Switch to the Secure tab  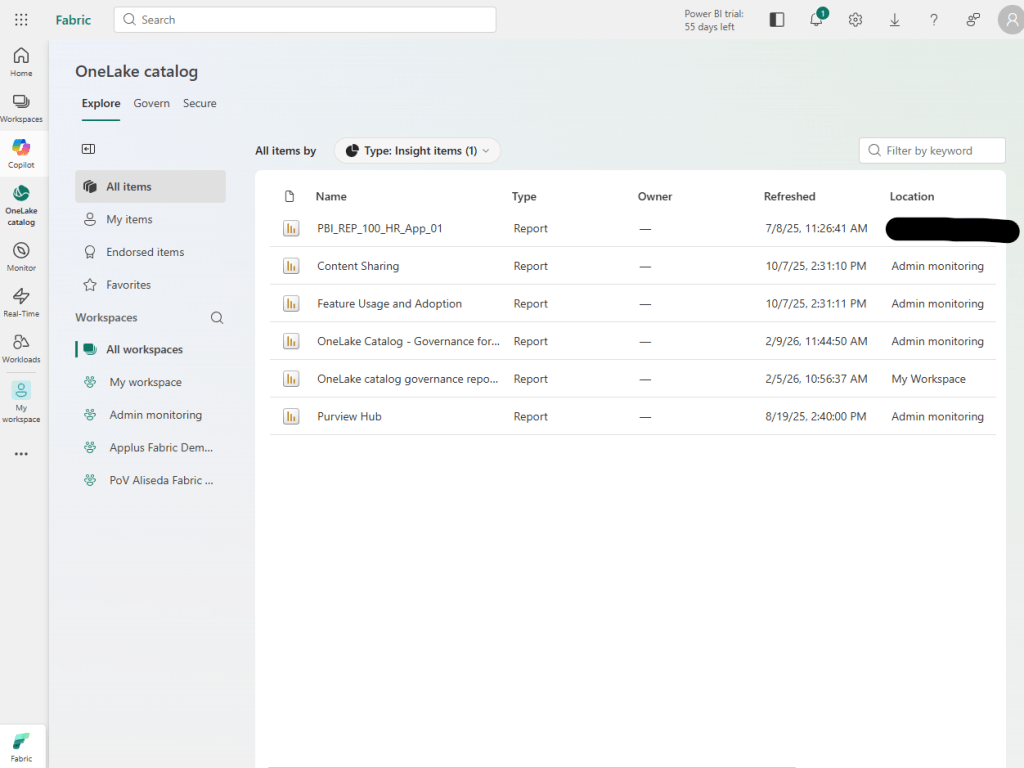click(x=199, y=104)
